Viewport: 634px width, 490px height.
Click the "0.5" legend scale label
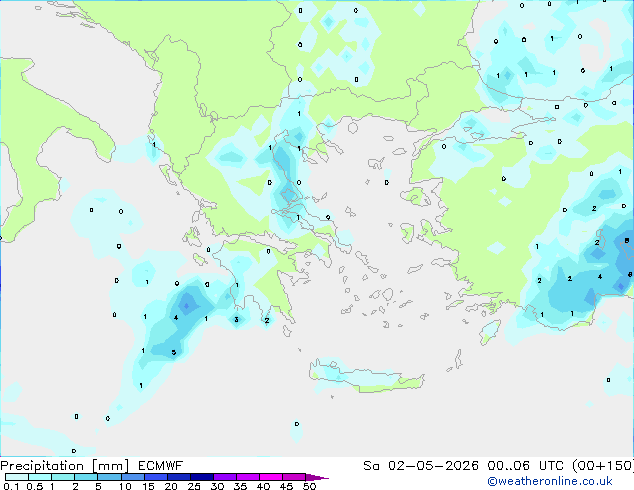click(x=34, y=486)
